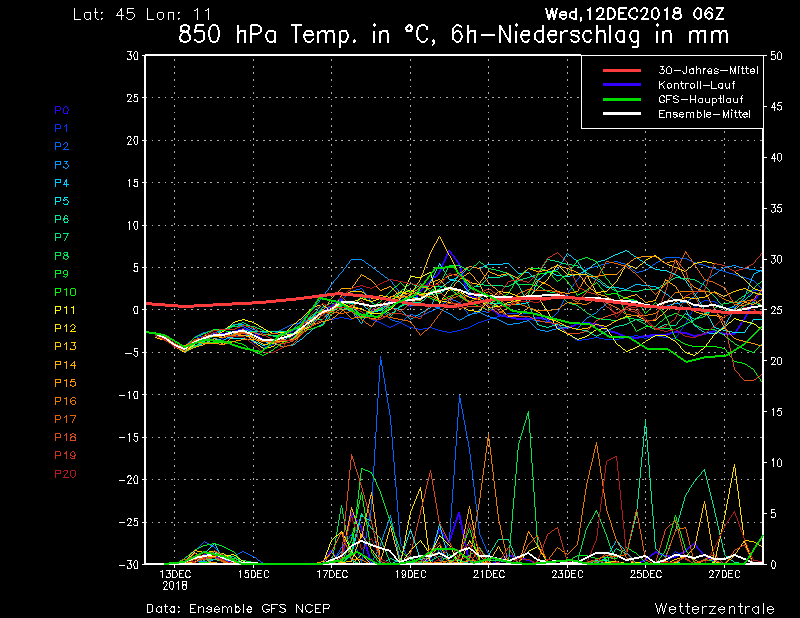Click the red 30-Jahres-Mittel legend line
This screenshot has width=800, height=618.
pyautogui.click(x=622, y=70)
